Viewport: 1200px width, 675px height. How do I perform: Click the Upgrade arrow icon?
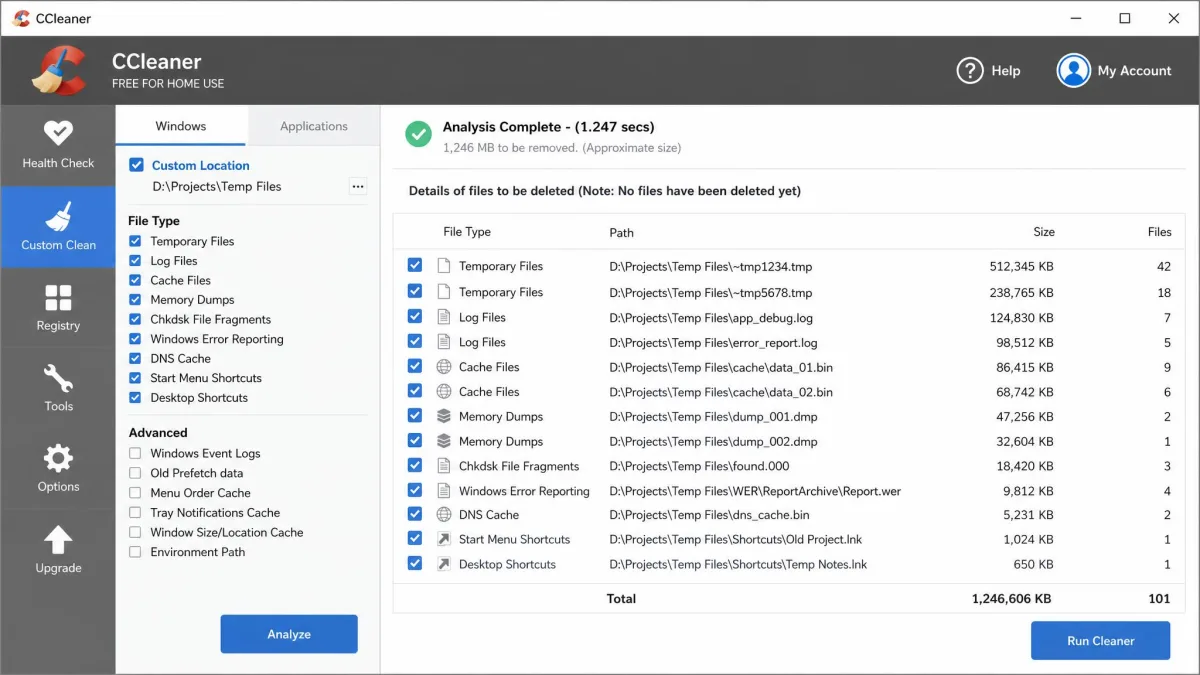58,540
